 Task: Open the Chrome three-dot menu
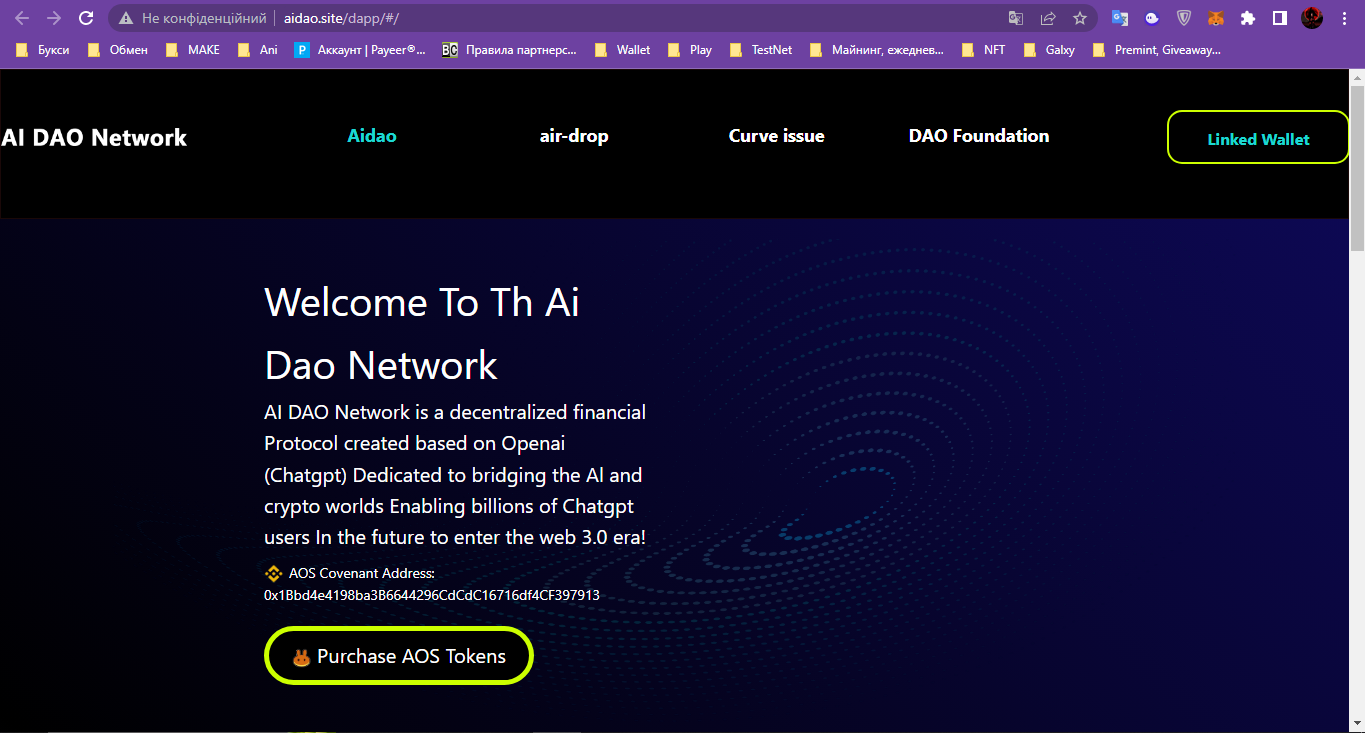1345,18
